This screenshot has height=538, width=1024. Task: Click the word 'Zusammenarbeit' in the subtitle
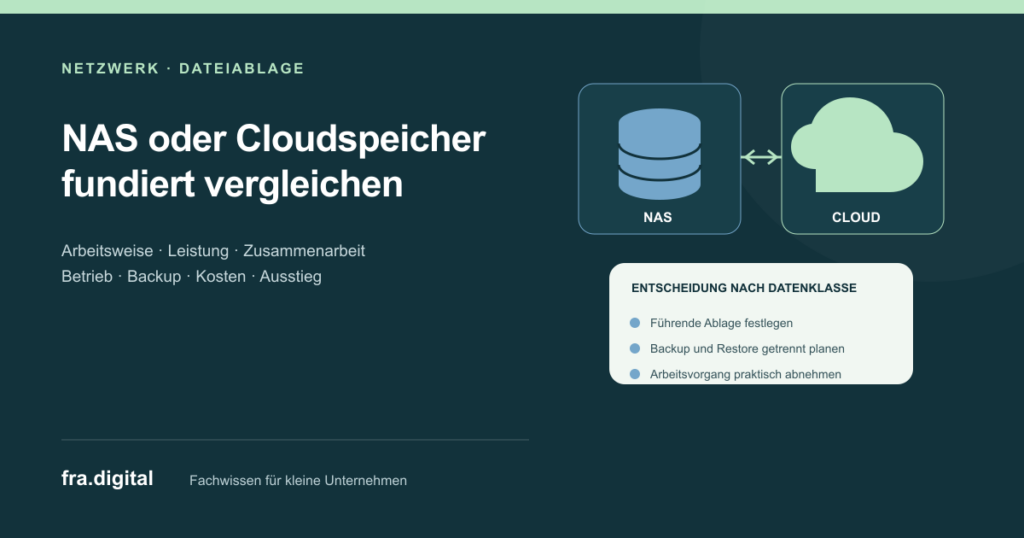click(x=304, y=251)
